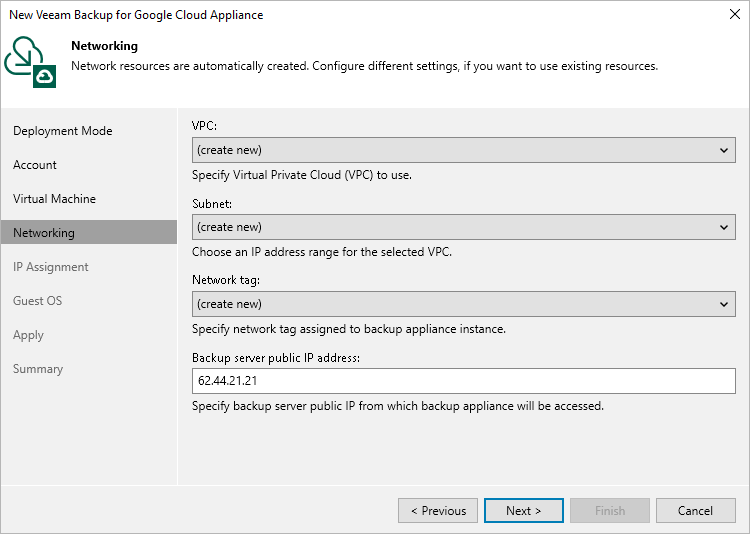Go to the Account step
Screen dimensions: 750x534
click(x=35, y=165)
